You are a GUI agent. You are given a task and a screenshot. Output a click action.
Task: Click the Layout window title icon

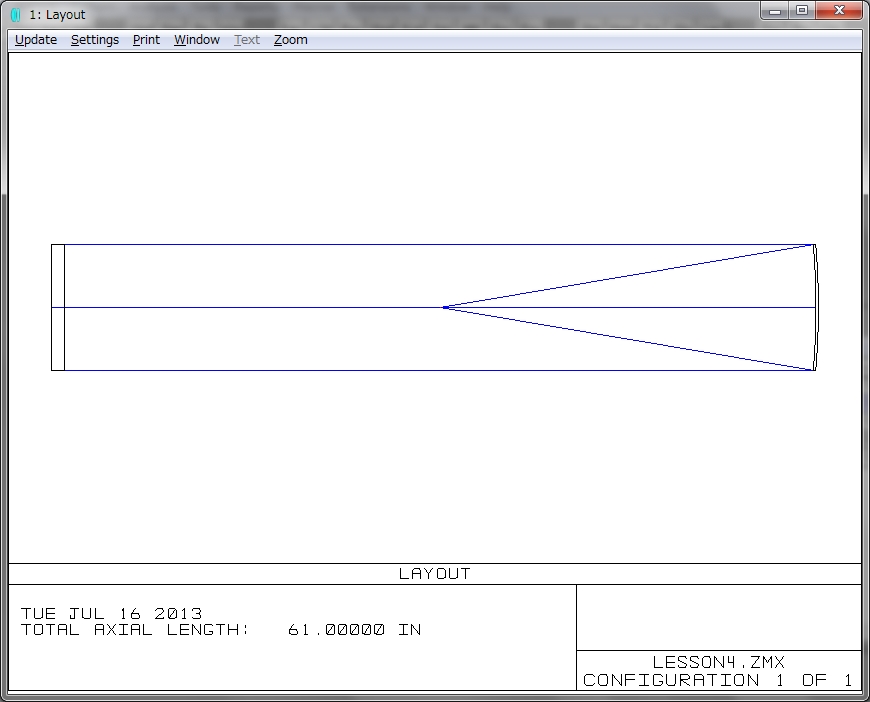click(x=16, y=15)
